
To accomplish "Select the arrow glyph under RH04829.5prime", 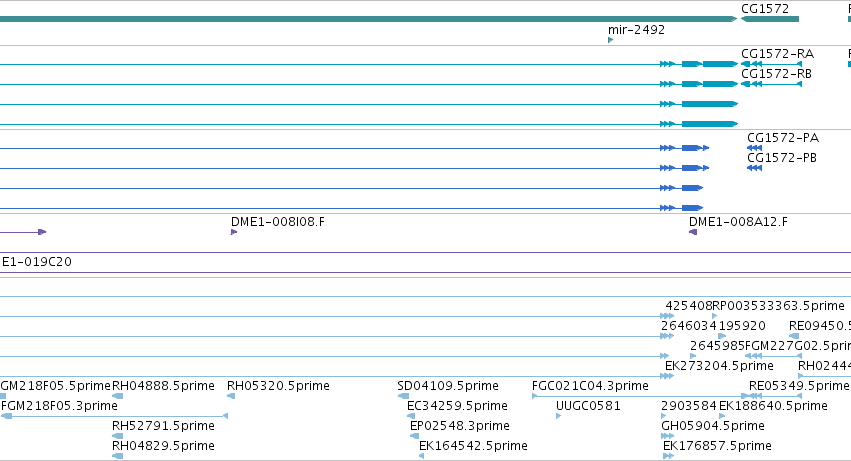I will pyautogui.click(x=117, y=456).
